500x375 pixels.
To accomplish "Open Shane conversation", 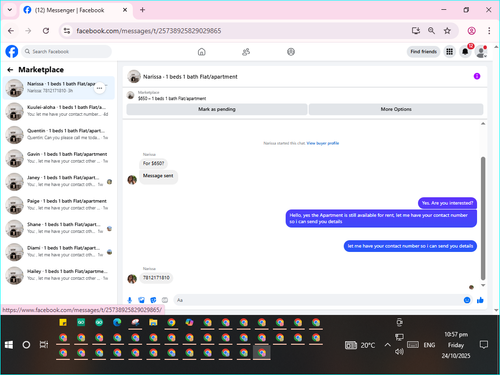I will 59,228.
